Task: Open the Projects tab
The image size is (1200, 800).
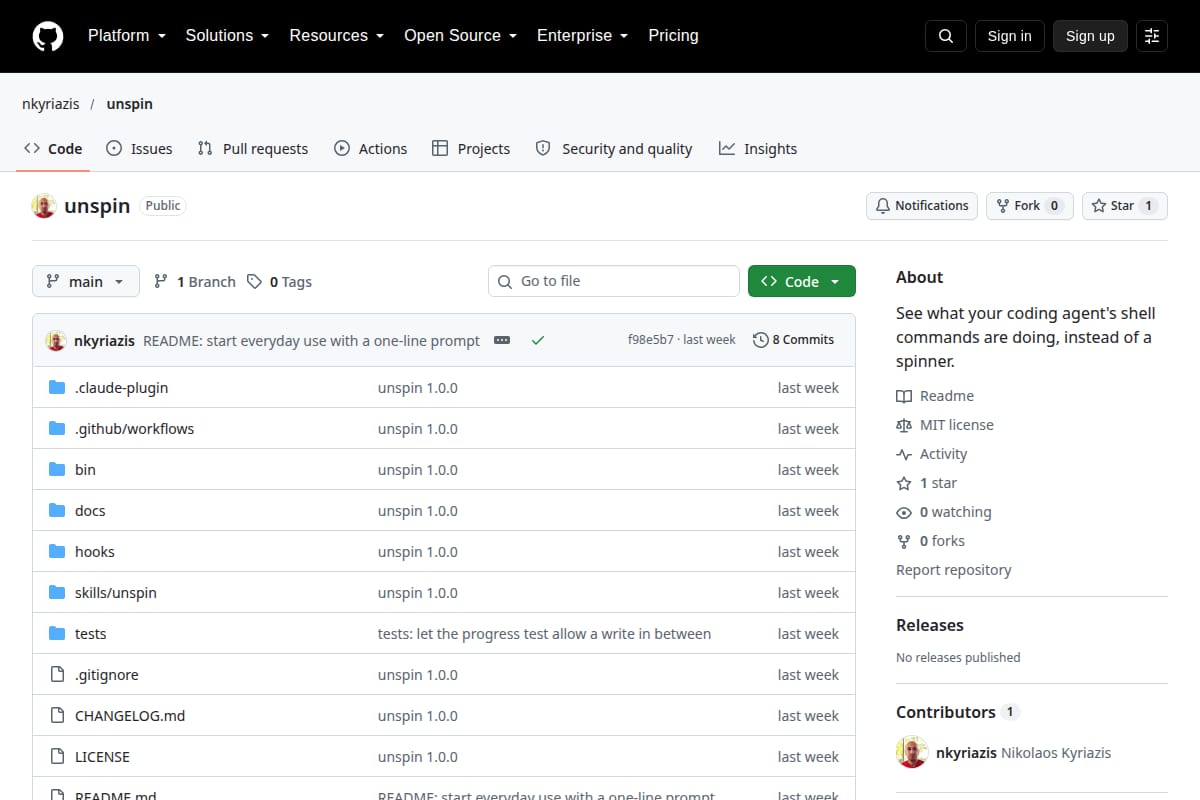Action: [471, 149]
